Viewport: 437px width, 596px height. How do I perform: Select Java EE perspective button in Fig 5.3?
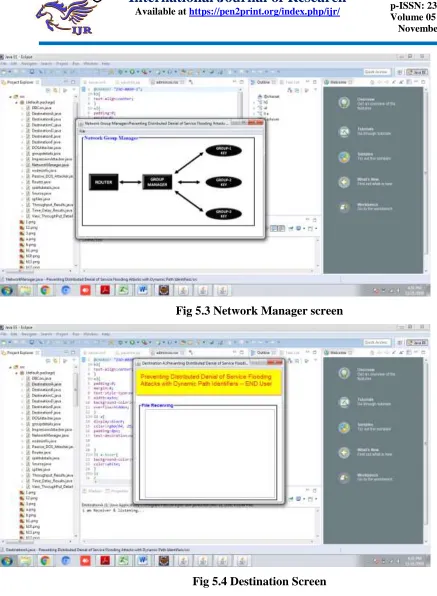[417, 72]
